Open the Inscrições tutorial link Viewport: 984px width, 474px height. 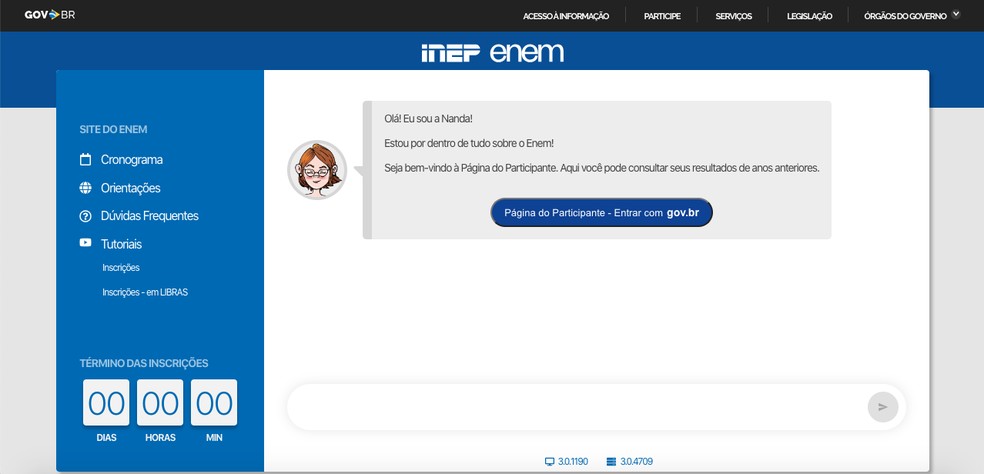121,267
